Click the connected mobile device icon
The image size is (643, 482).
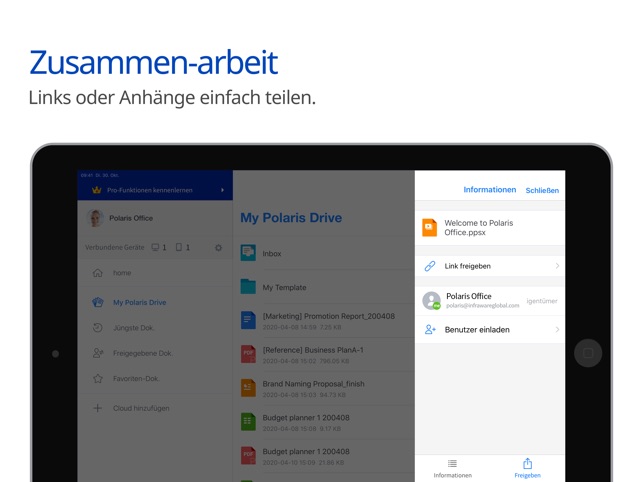pyautogui.click(x=179, y=247)
